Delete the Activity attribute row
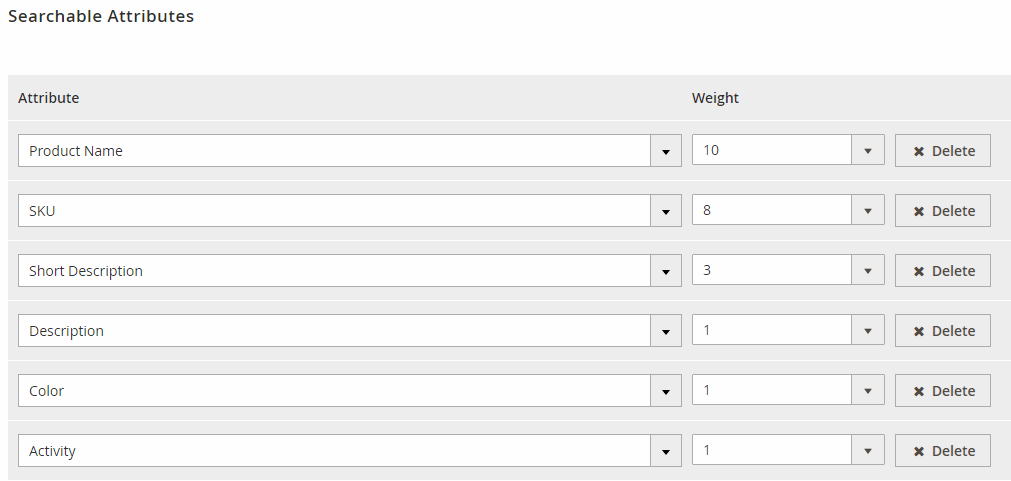This screenshot has width=1011, height=481. coord(942,451)
